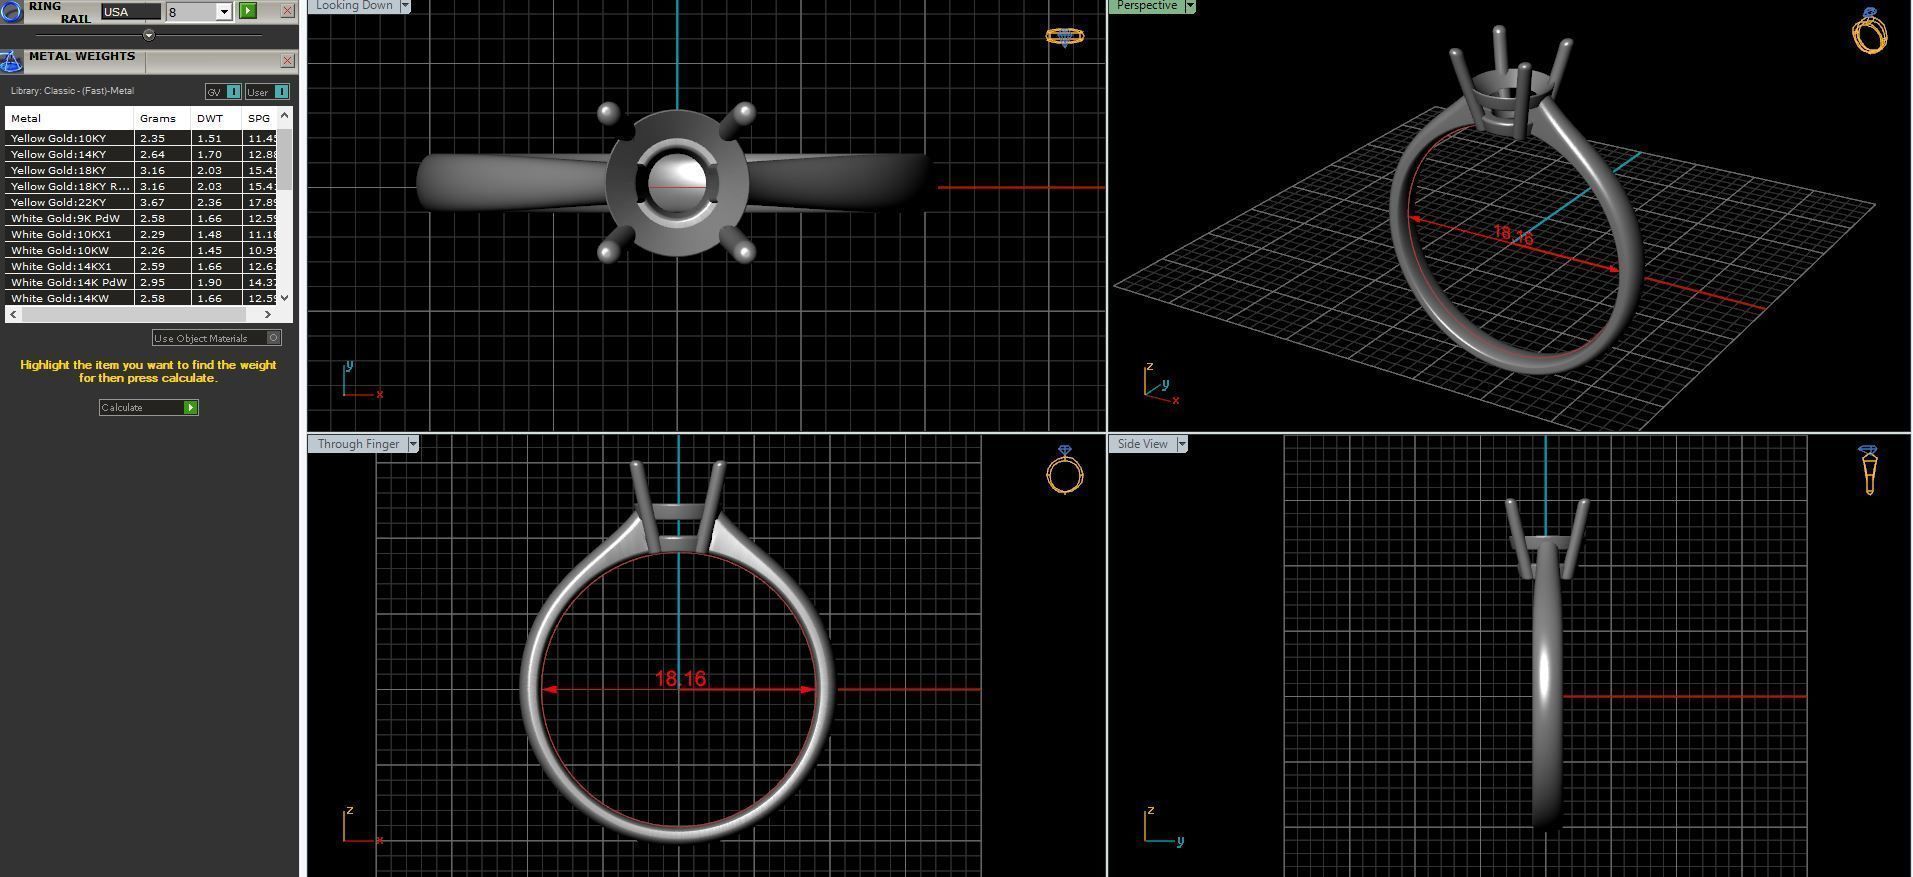
Task: Apply ring rail with green arrow button
Action: 248,11
